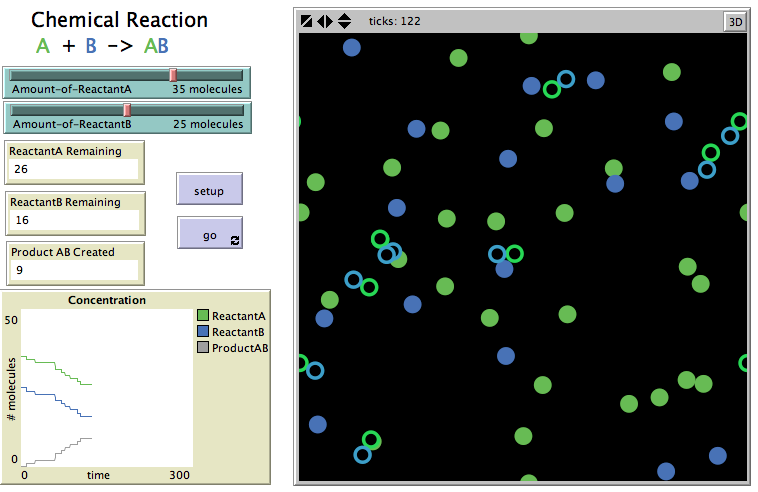
Task: Click the Product AB Created value box
Action: click(73, 270)
